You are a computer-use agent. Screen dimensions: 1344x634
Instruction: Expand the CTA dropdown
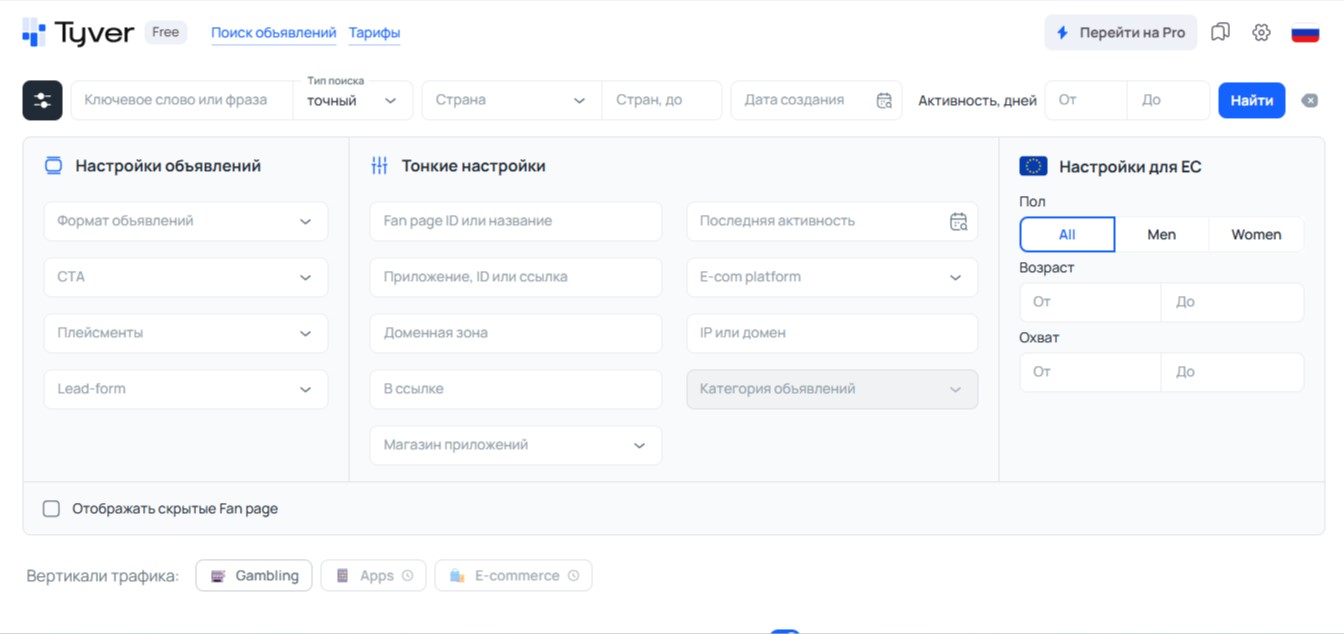(186, 277)
